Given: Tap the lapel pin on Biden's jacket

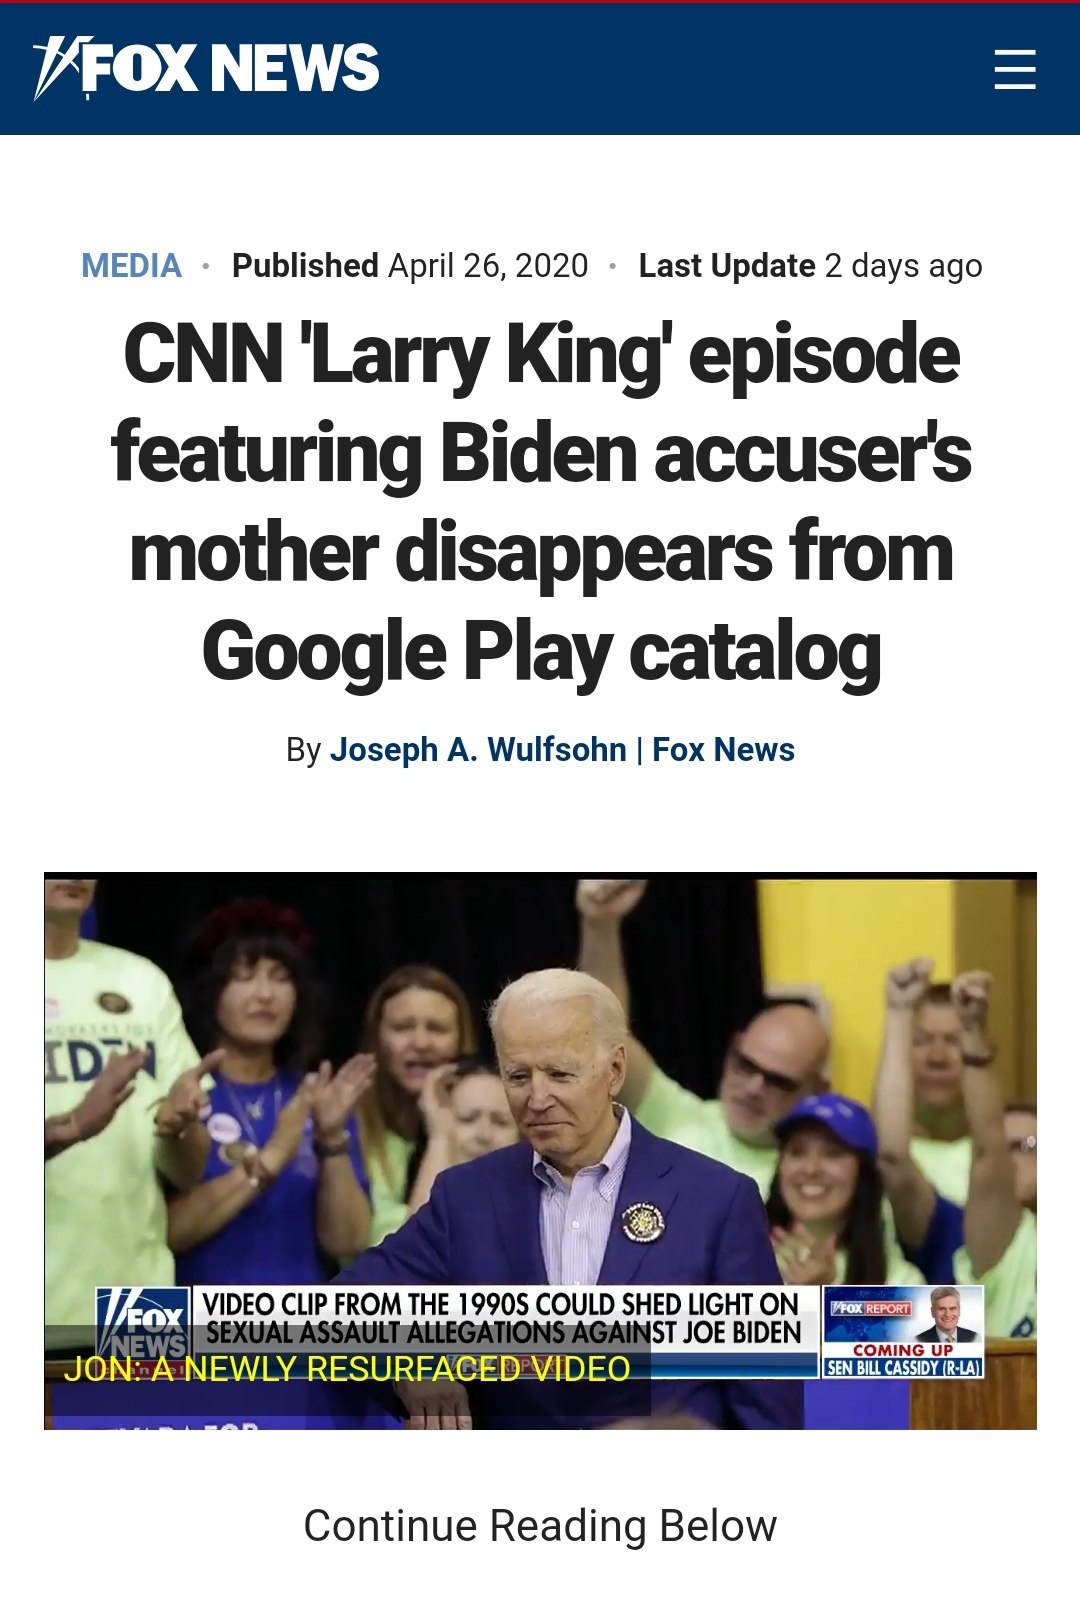Looking at the screenshot, I should click(643, 1221).
